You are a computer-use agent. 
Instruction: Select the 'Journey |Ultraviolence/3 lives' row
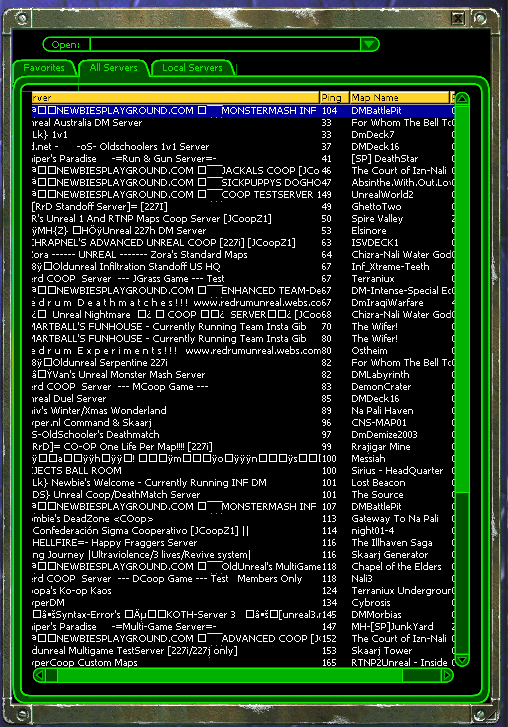coord(243,555)
